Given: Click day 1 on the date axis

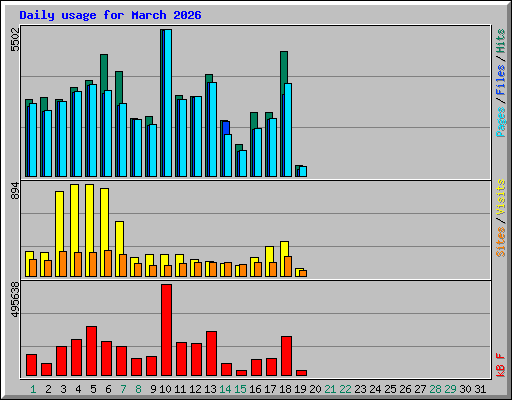Looking at the screenshot, I should pyautogui.click(x=33, y=389).
